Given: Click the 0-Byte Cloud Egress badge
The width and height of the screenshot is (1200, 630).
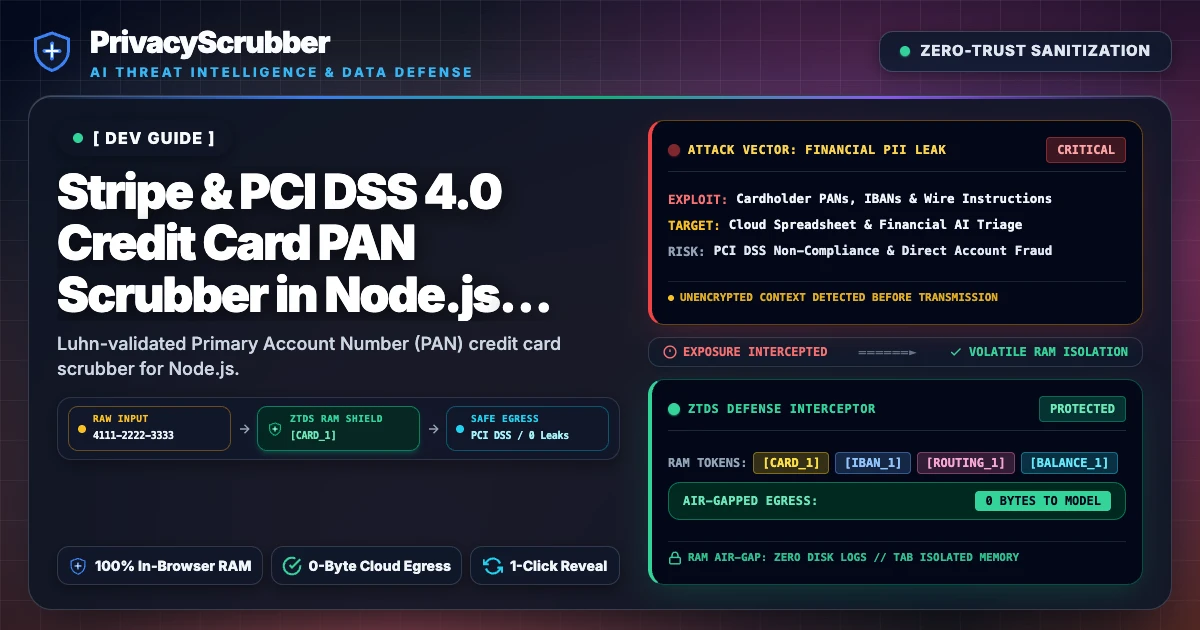Looking at the screenshot, I should click(x=366, y=566).
